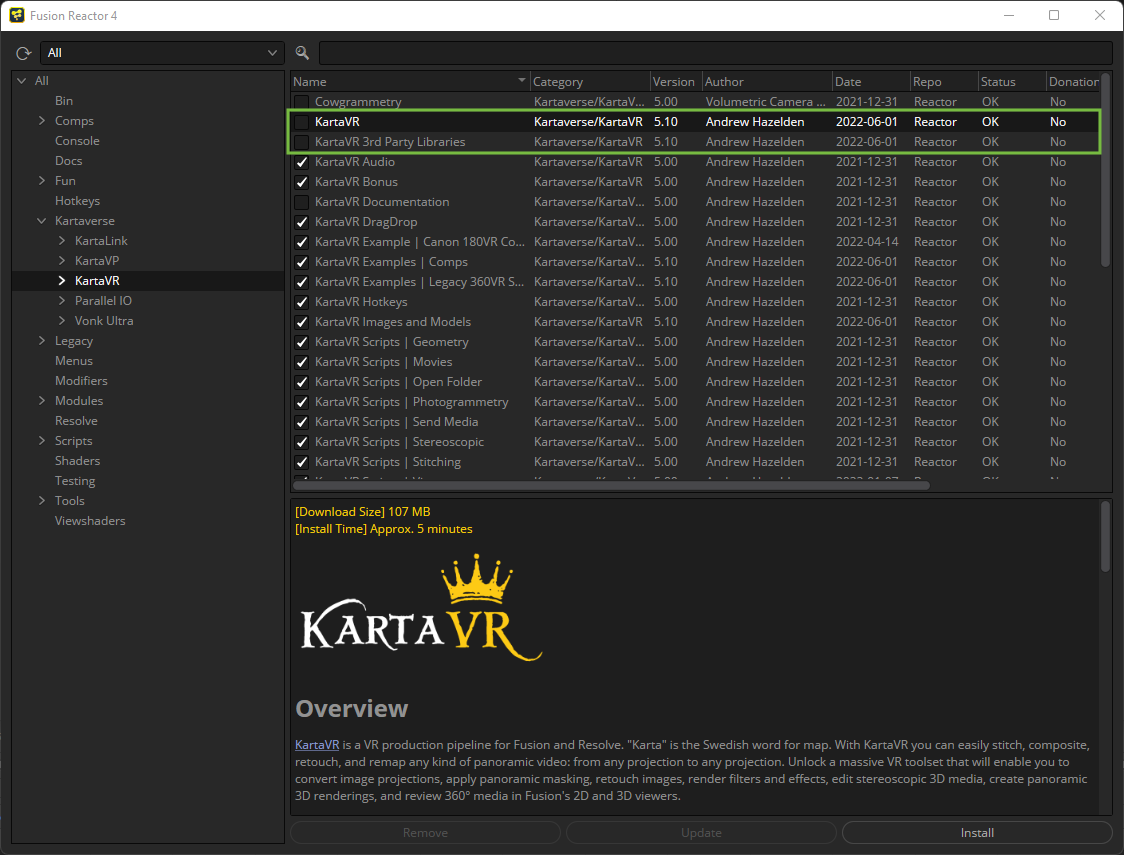The width and height of the screenshot is (1124, 855).
Task: Expand the Tools category
Action: coord(42,501)
